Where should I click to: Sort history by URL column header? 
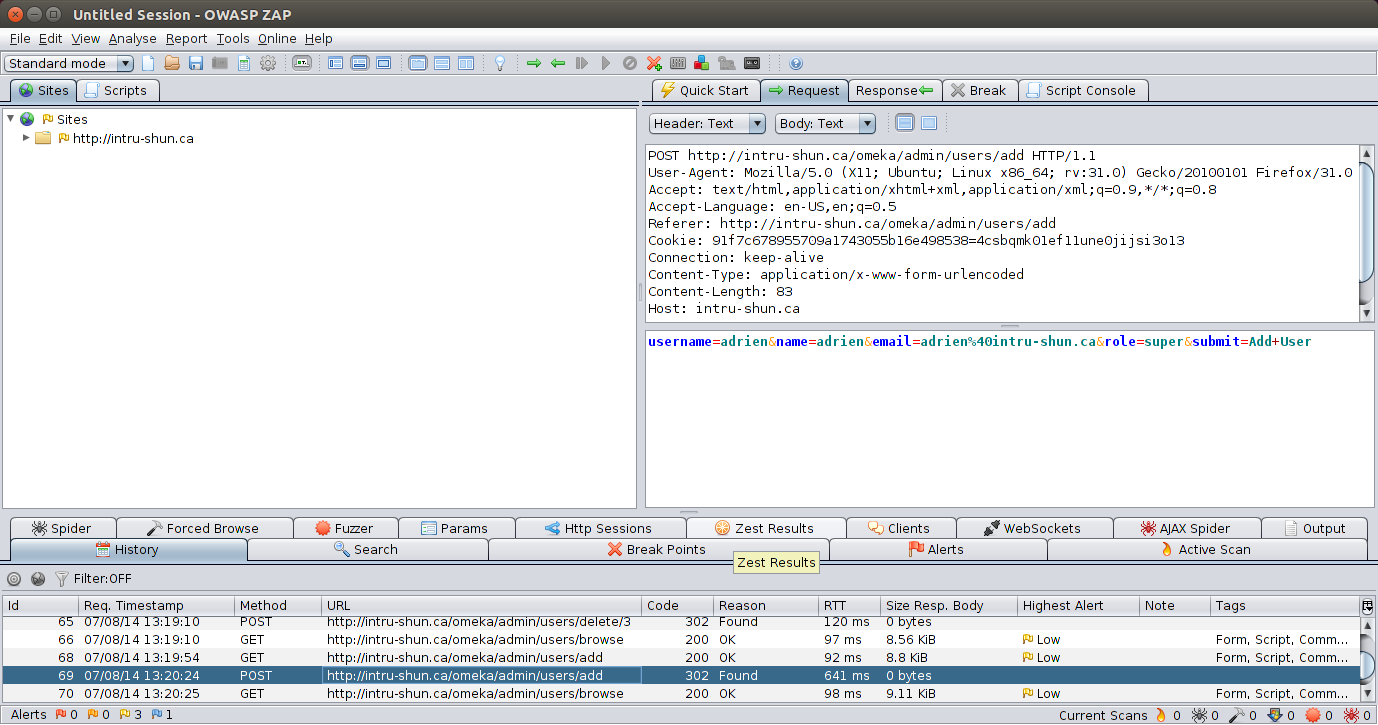481,605
